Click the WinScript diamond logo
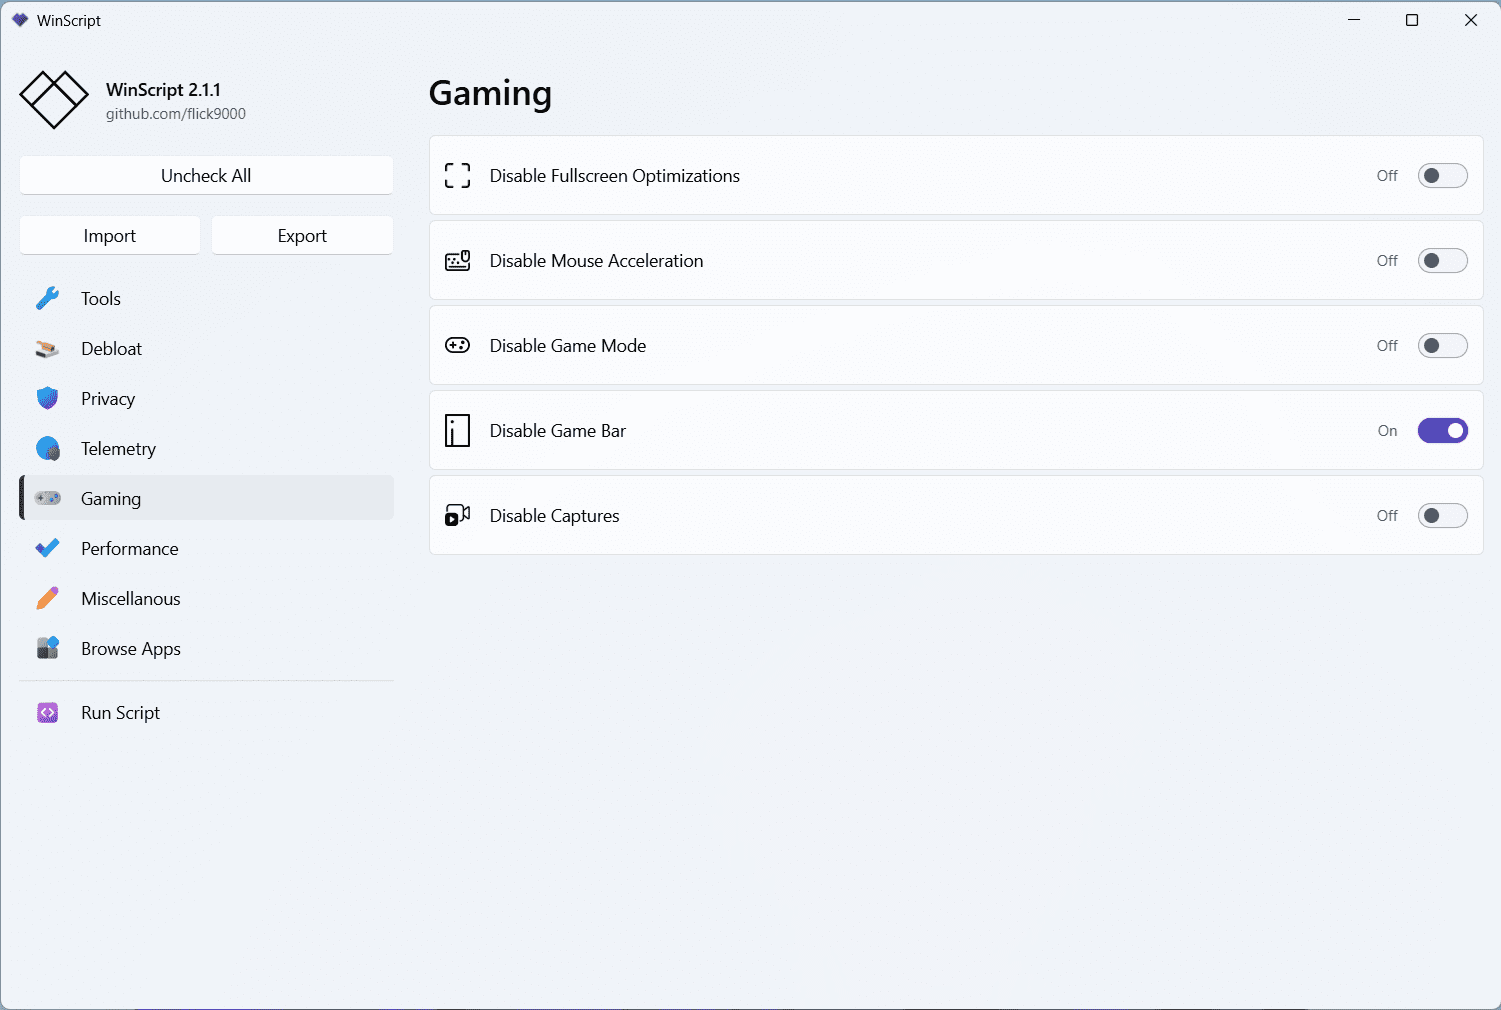Screen dimensions: 1501x1010 (x=54, y=100)
